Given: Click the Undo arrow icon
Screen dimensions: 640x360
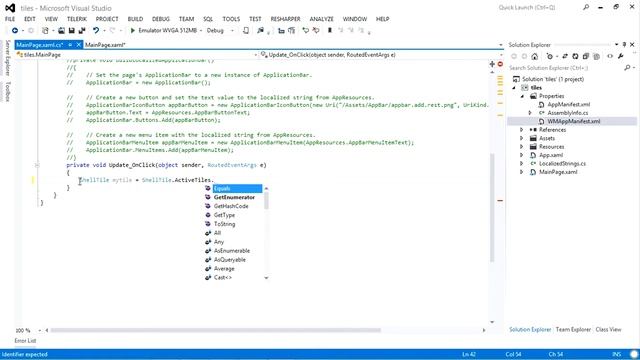Looking at the screenshot, I should tap(96, 30).
